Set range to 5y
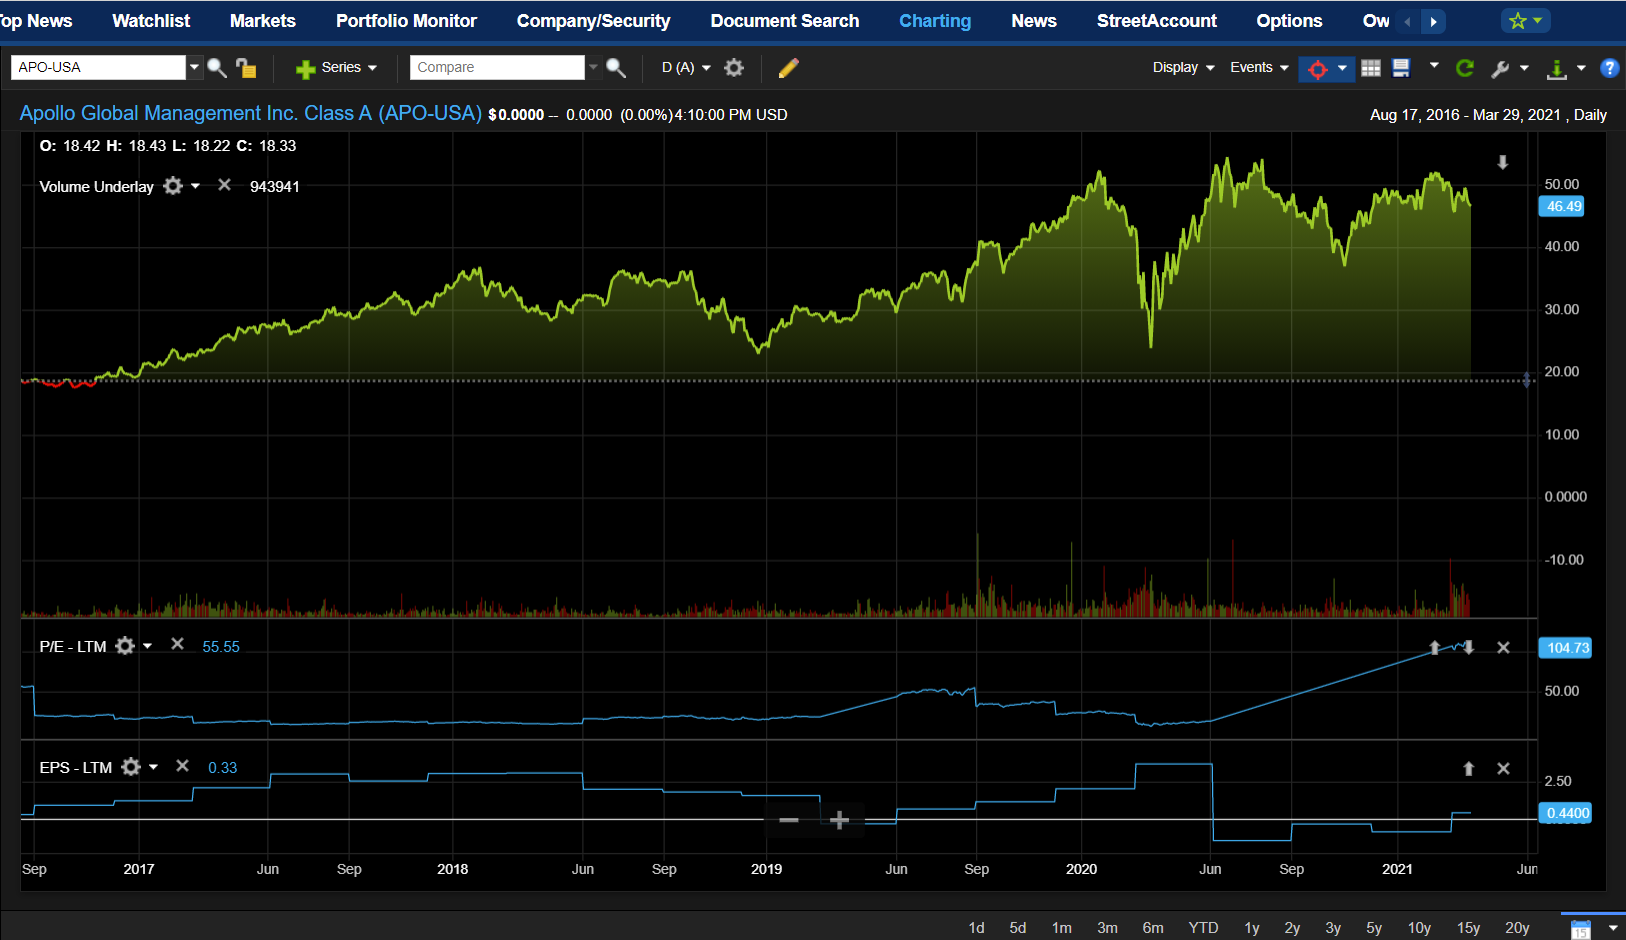The image size is (1626, 940). [x=1374, y=928]
